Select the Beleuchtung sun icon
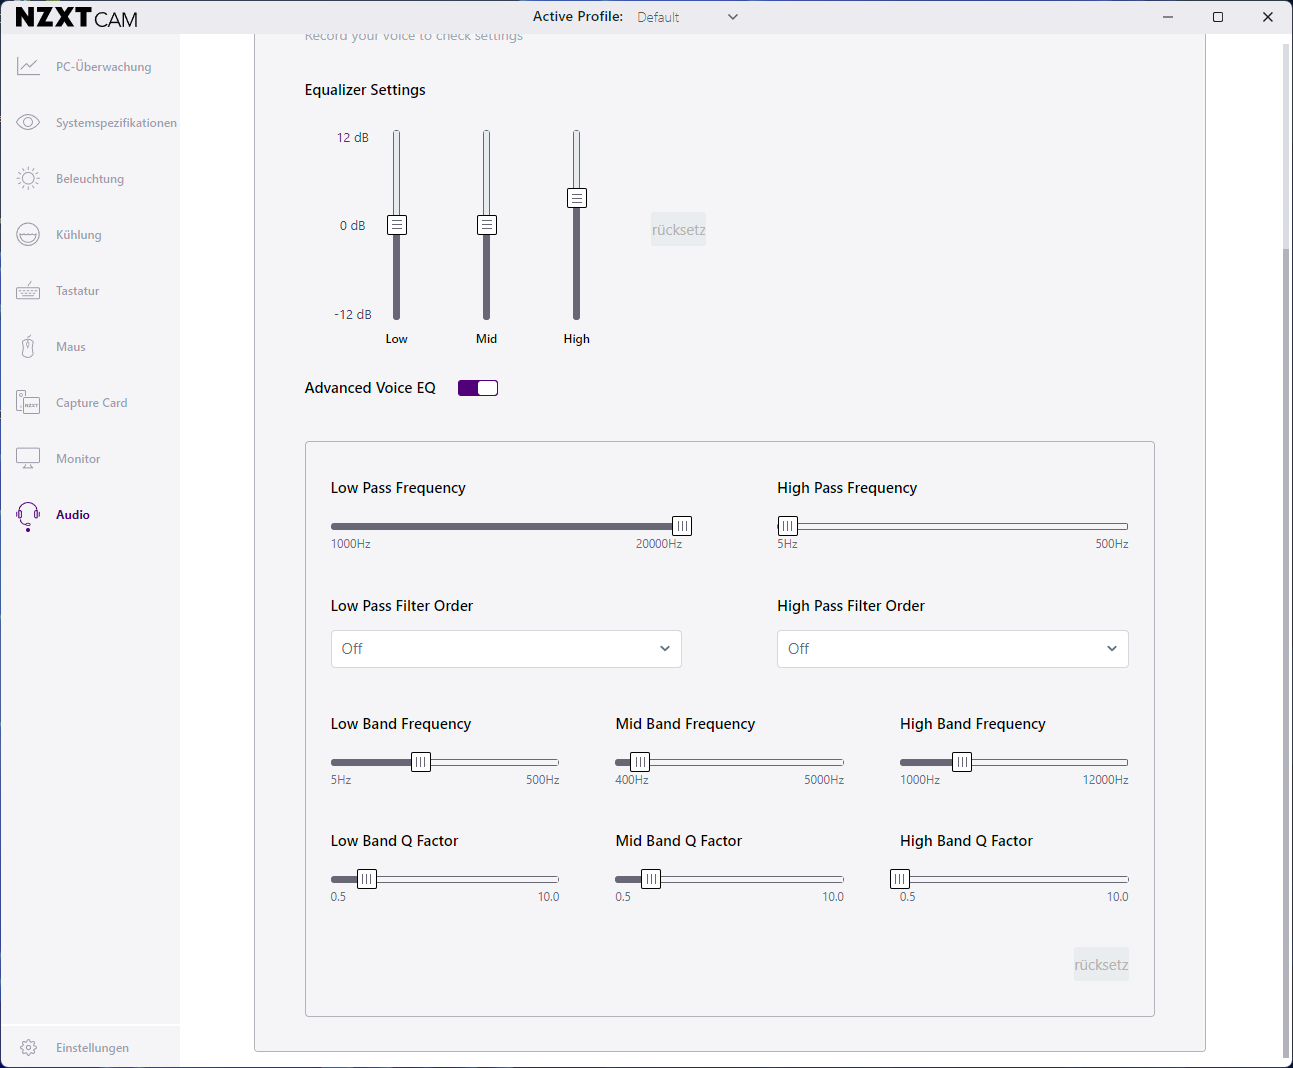1293x1068 pixels. [x=28, y=179]
